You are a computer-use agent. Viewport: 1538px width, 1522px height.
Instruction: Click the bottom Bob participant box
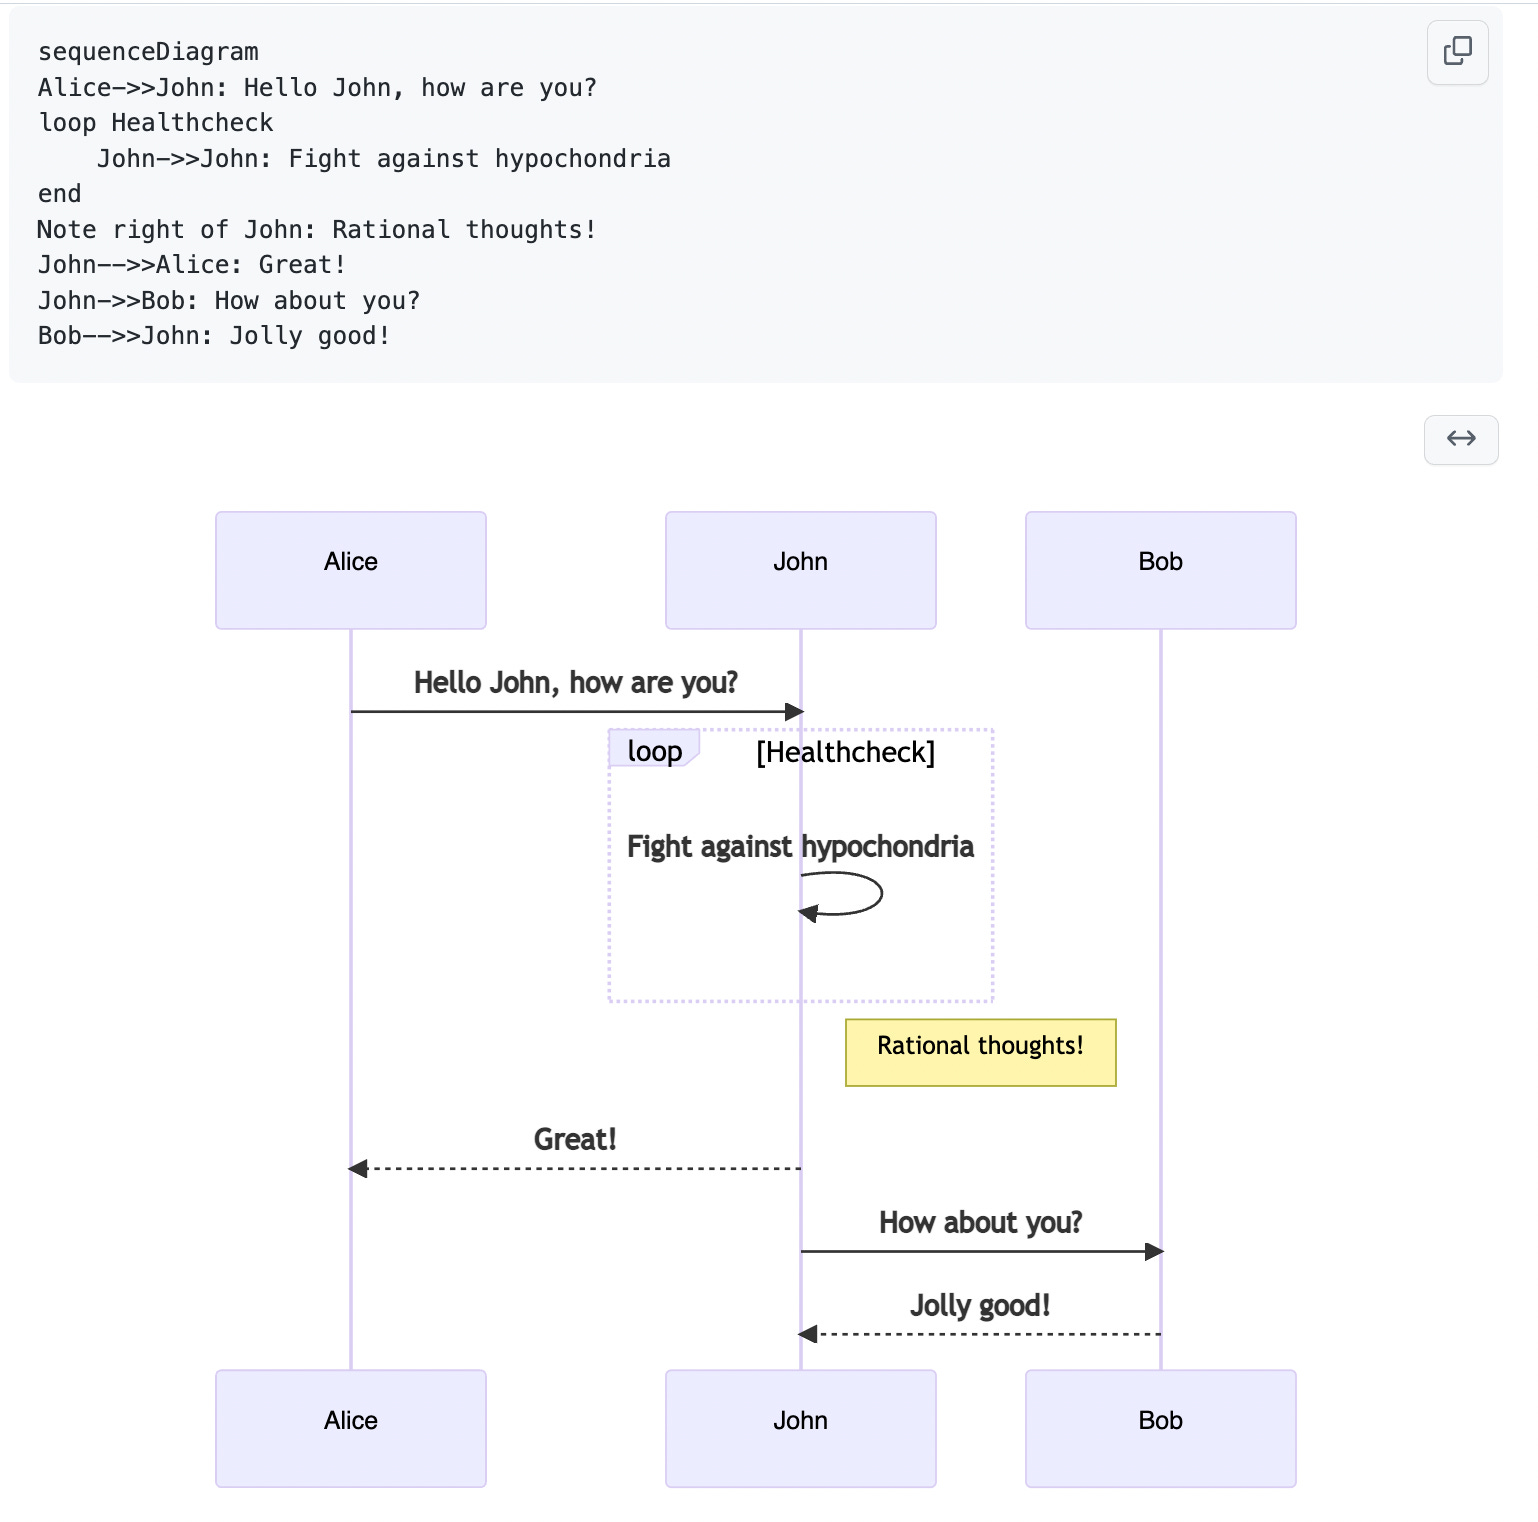[1160, 1428]
